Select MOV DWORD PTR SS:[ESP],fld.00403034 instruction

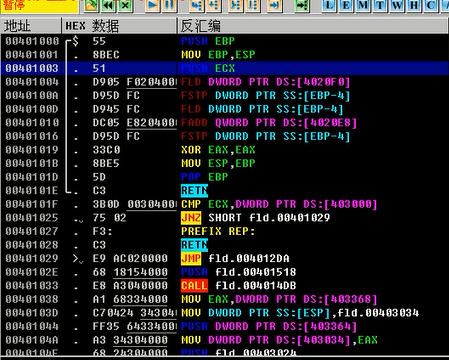coord(300,313)
